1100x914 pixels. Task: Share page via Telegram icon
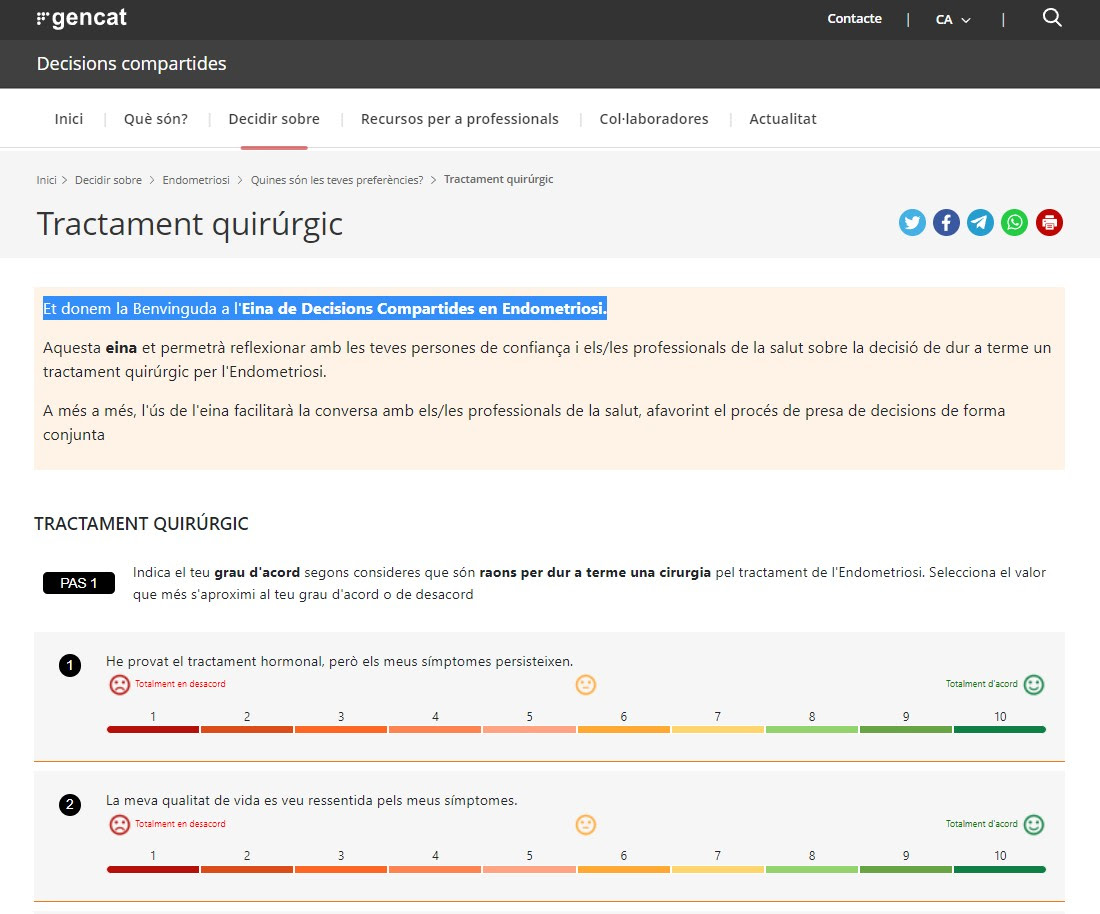tap(980, 223)
